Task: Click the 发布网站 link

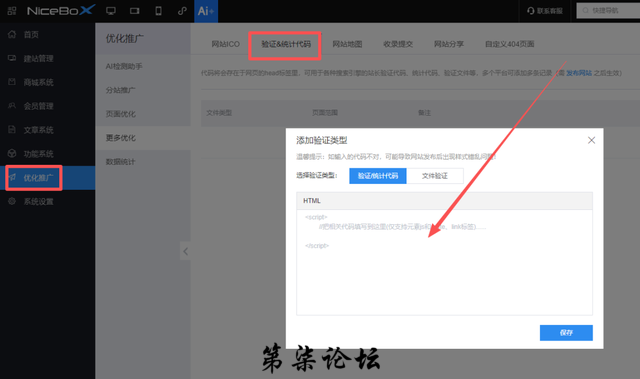Action: pos(579,73)
